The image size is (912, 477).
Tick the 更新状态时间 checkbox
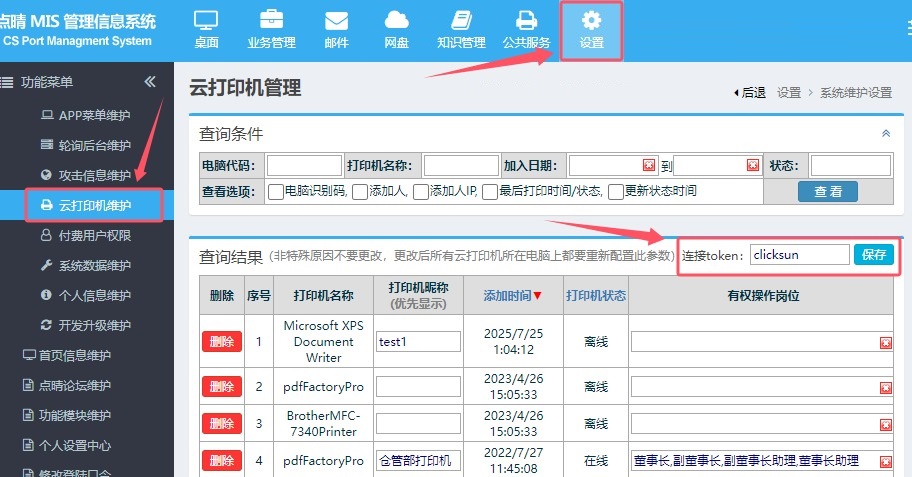616,192
